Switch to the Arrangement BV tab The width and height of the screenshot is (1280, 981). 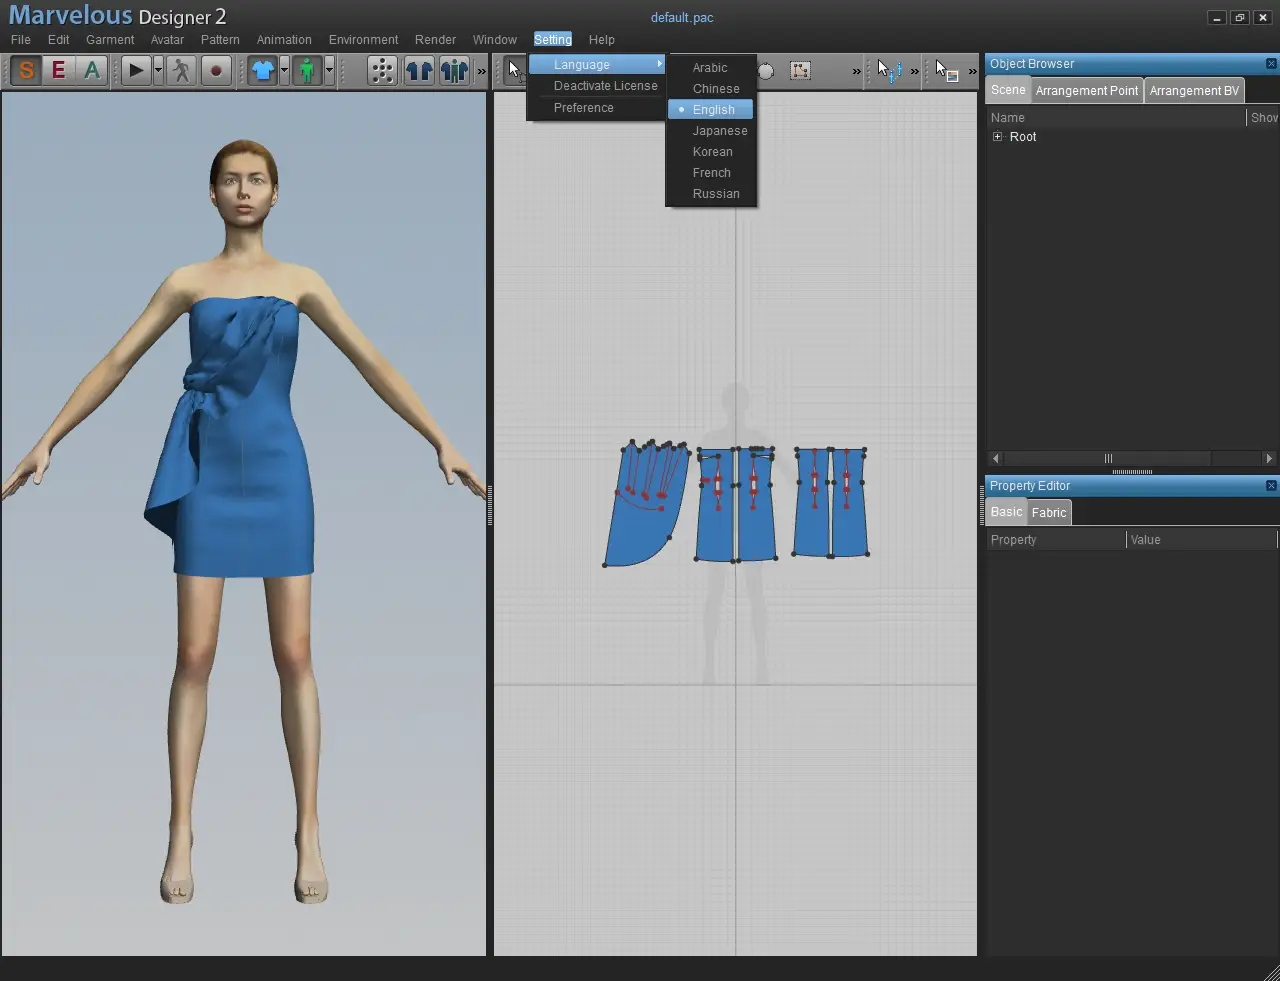pos(1194,91)
